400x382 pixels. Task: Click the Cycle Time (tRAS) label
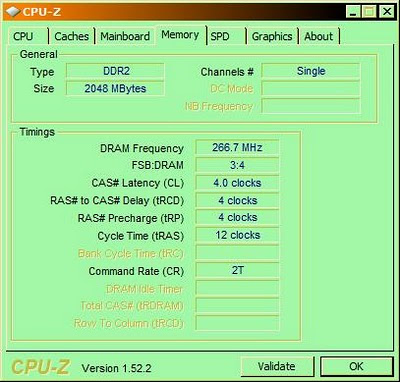coord(141,236)
